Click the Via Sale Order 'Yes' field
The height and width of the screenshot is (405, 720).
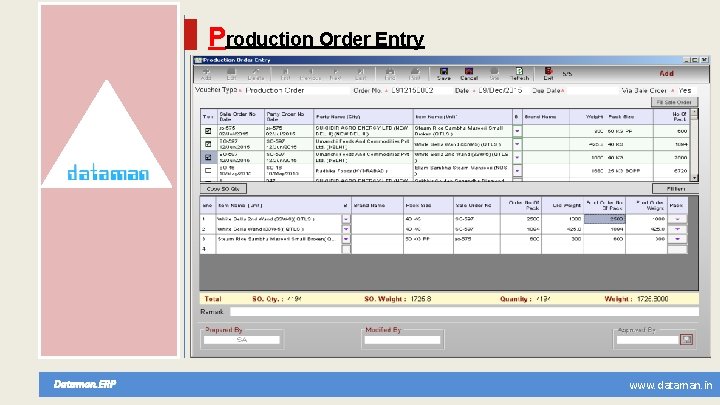tap(685, 90)
